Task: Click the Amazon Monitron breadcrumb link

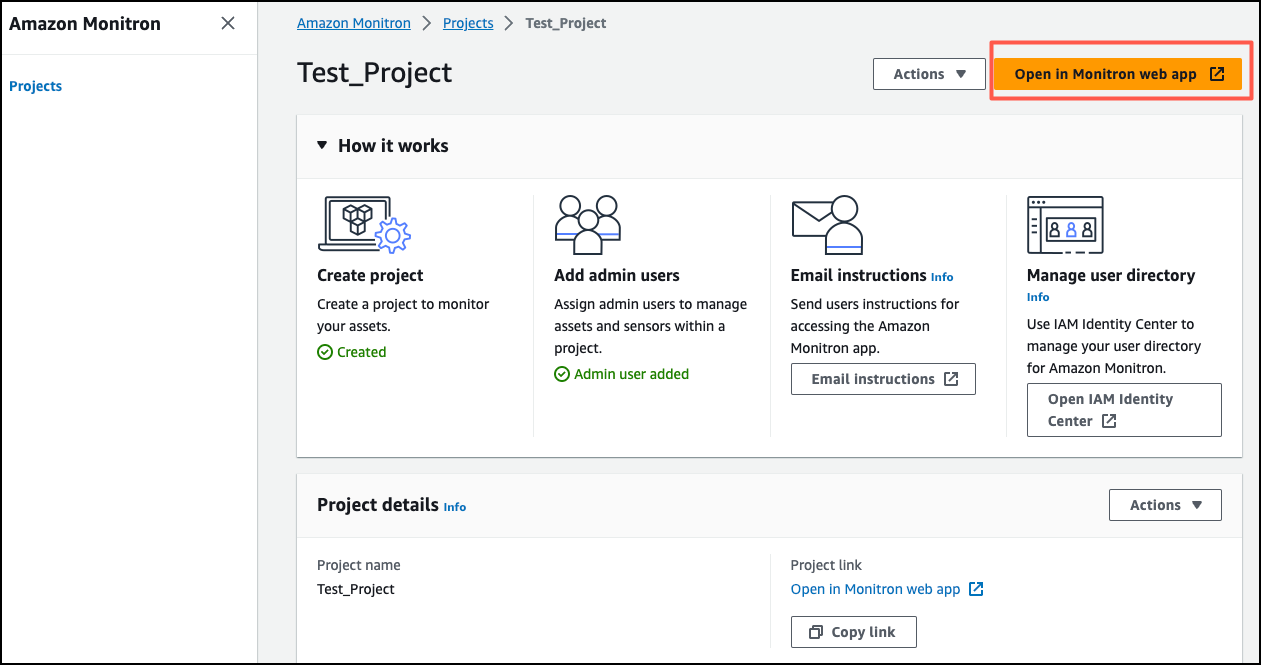Action: [x=353, y=22]
